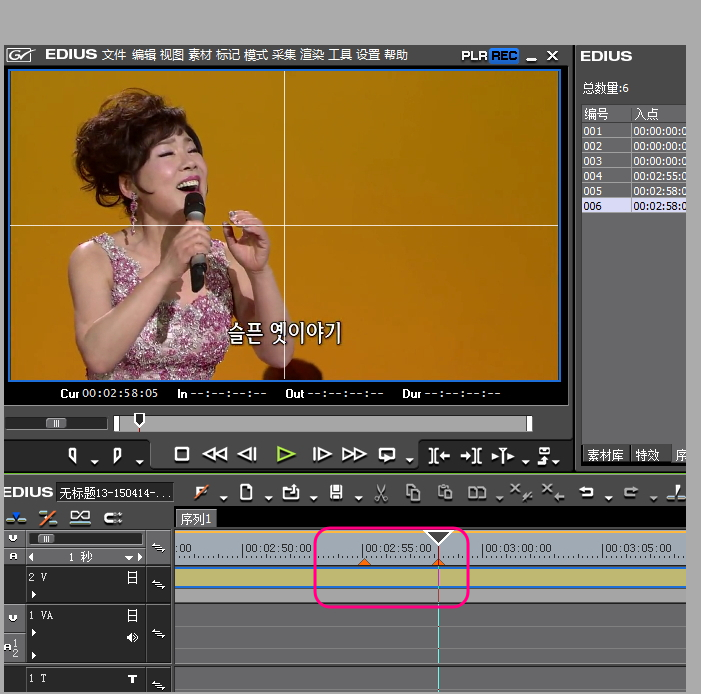The height and width of the screenshot is (694, 701).
Task: Click the green Play button
Action: point(286,454)
